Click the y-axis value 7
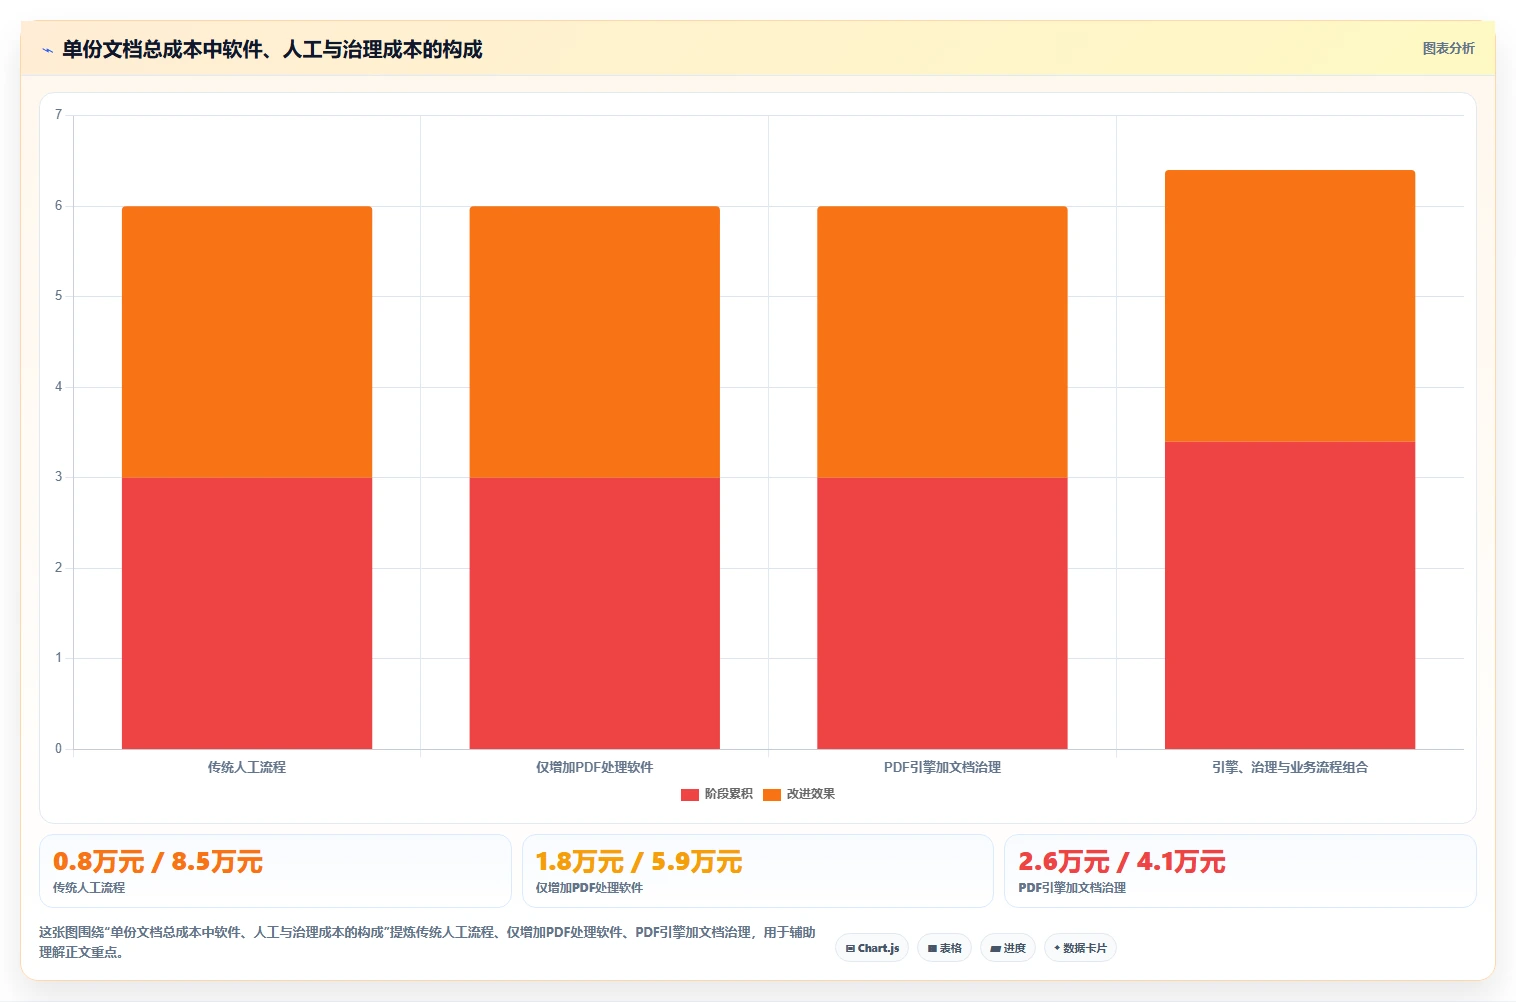This screenshot has height=1002, width=1516. pos(58,115)
